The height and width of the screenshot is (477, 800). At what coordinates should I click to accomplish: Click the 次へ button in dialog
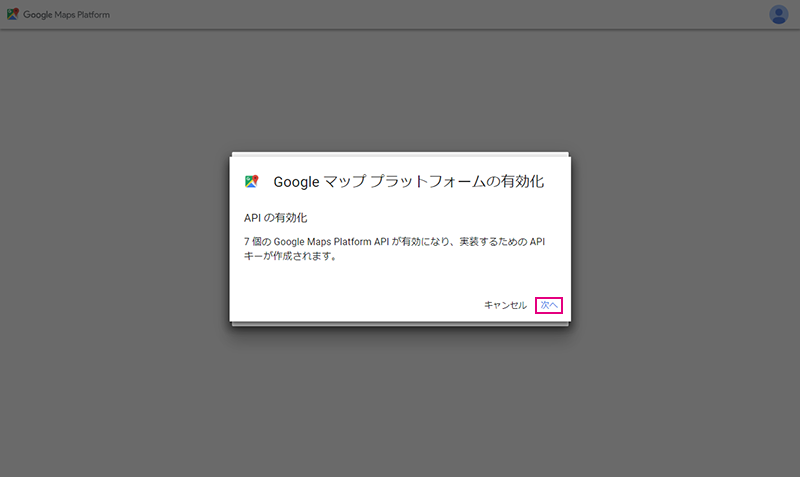point(548,305)
